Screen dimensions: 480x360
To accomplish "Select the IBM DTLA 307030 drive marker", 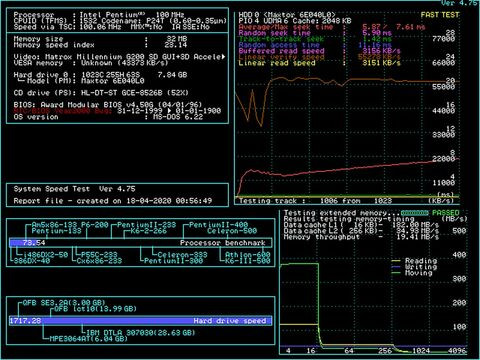I will [141, 332].
